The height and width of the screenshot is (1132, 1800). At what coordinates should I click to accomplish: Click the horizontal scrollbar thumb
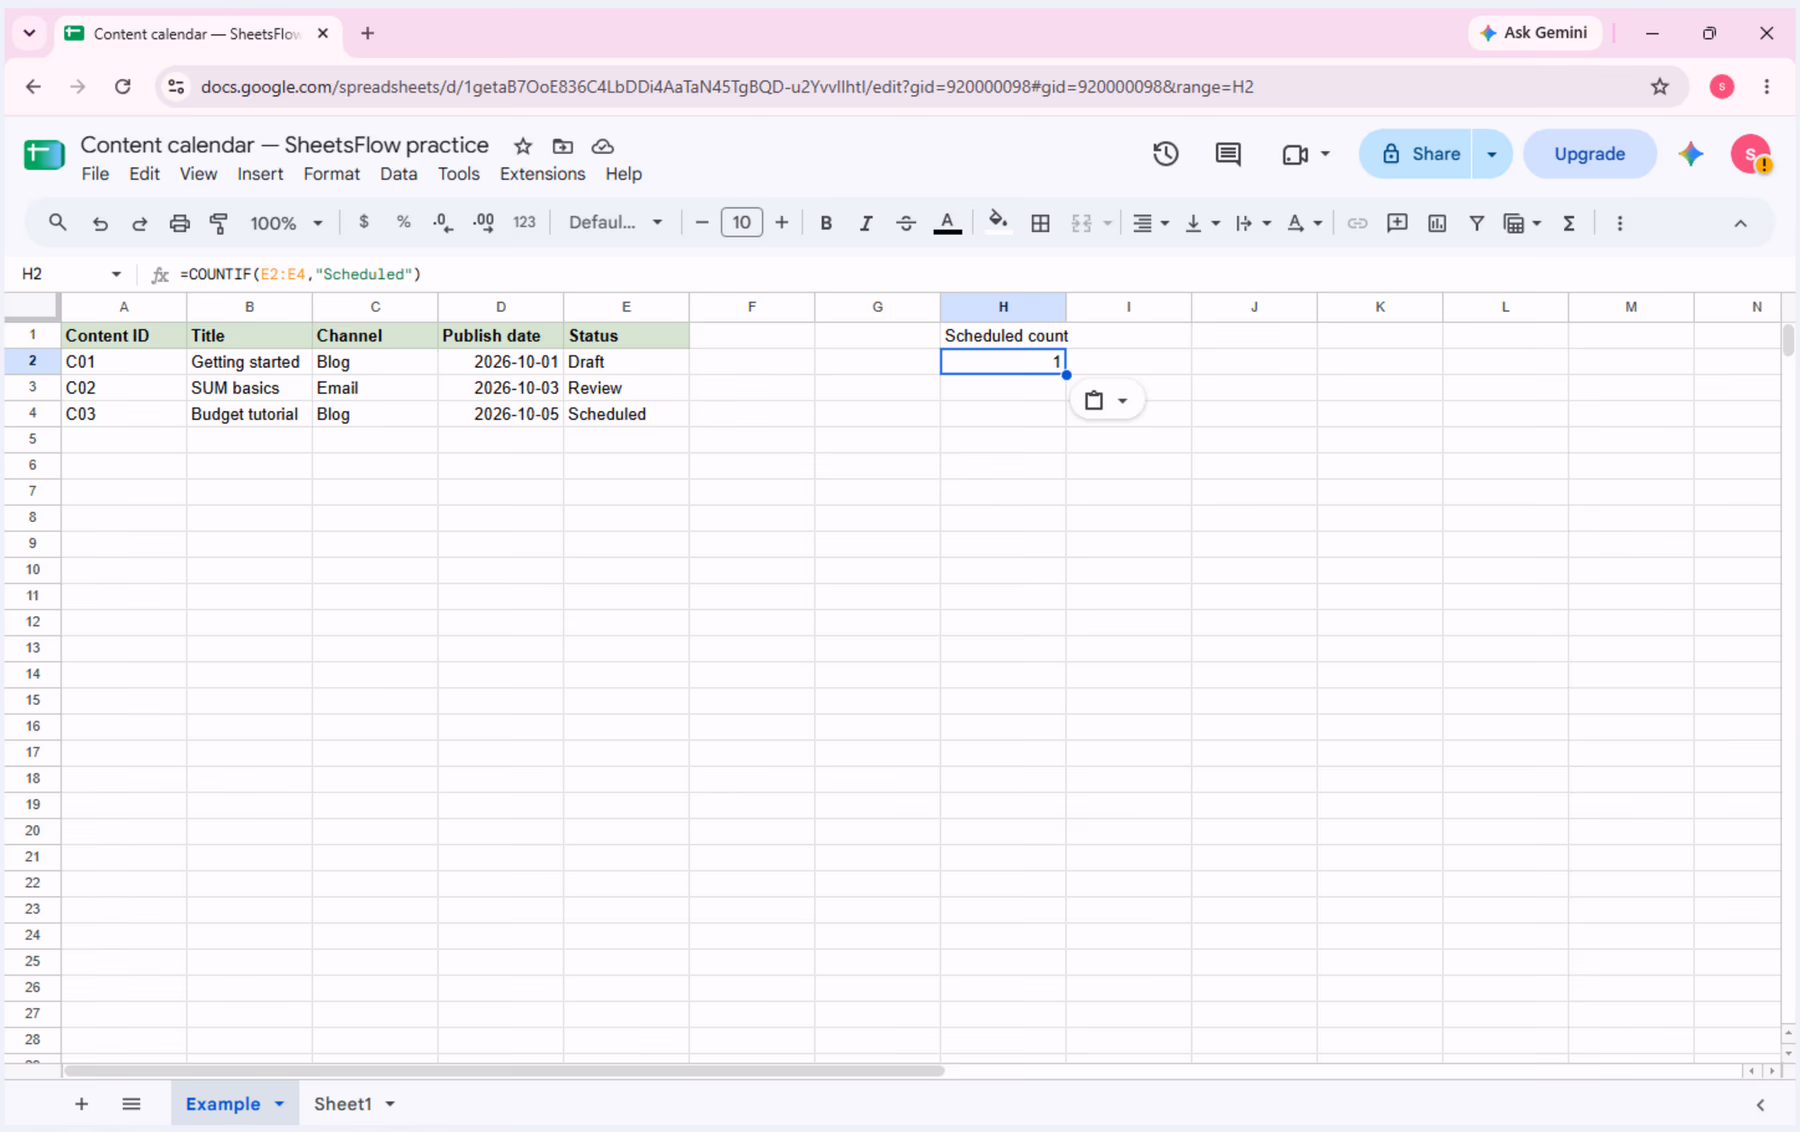click(504, 1071)
